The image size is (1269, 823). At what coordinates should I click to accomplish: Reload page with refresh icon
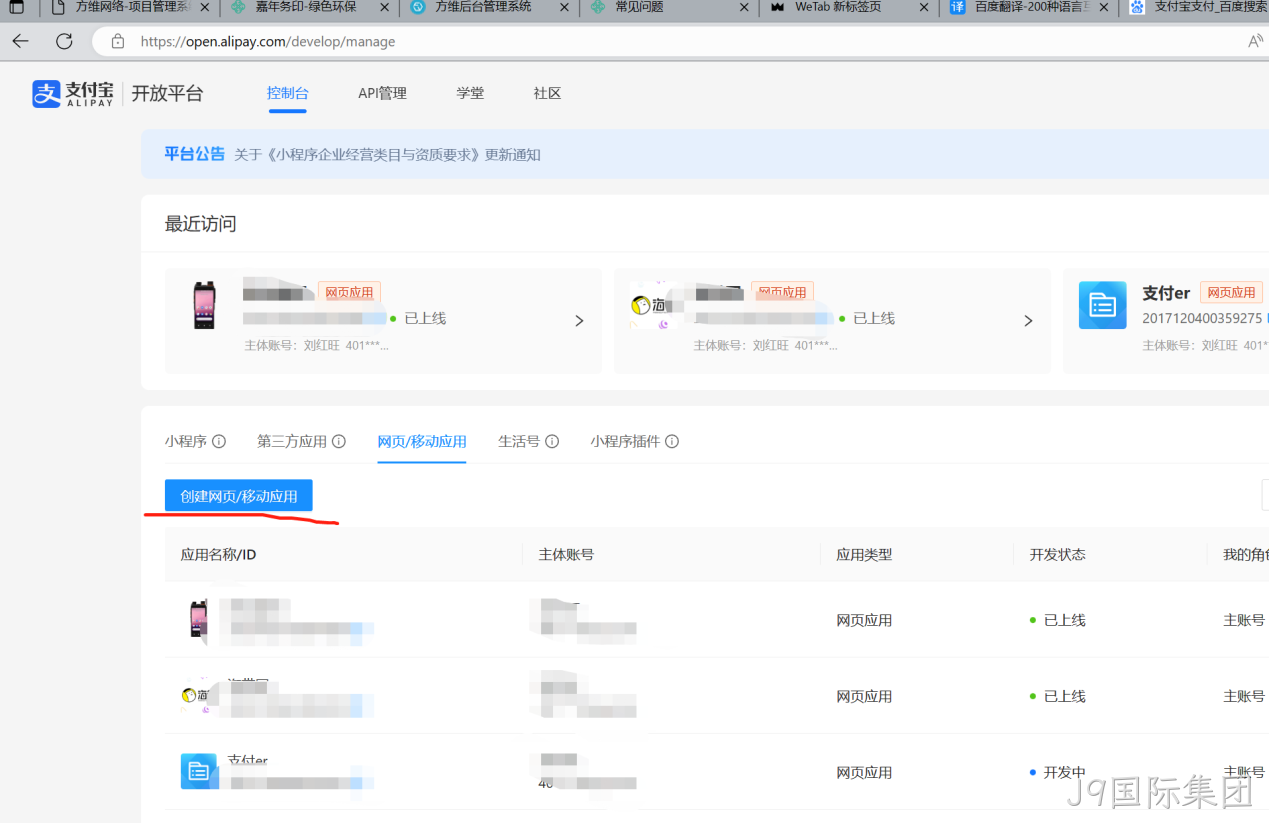pos(64,41)
